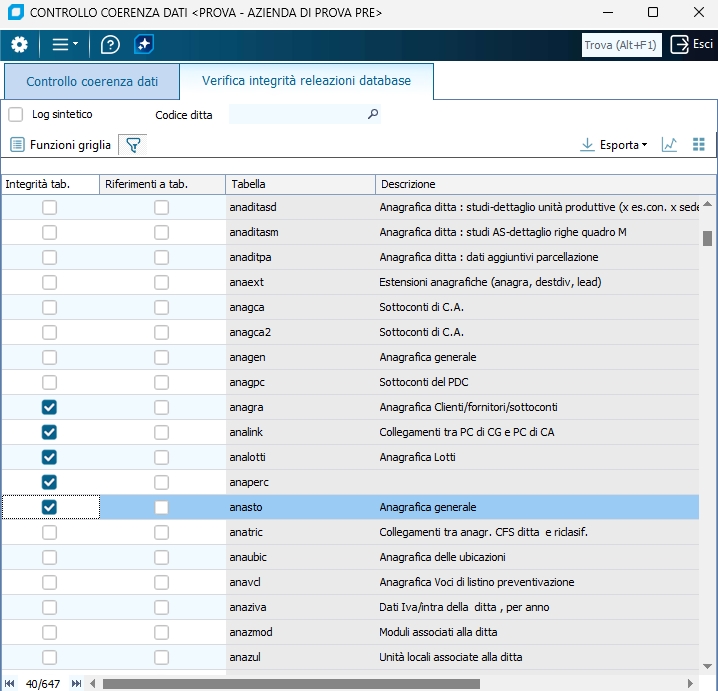Click 'Anagrafica Lotti' description cell
Screen dimensions: 718x691
click(x=537, y=457)
